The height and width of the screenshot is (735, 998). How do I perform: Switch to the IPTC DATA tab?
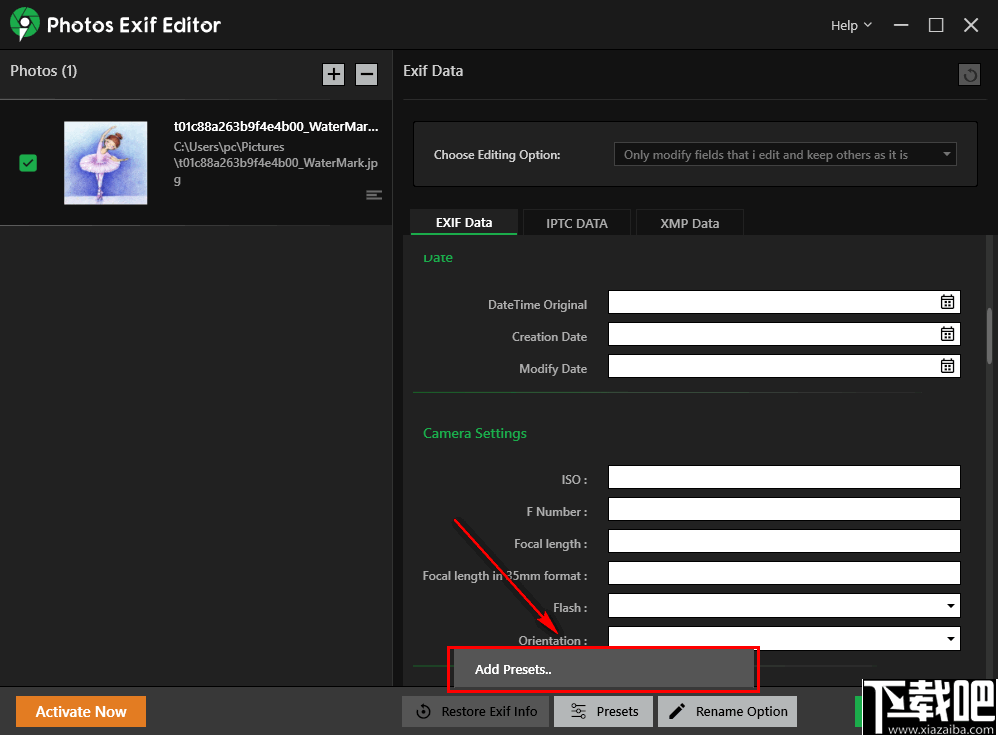pyautogui.click(x=576, y=223)
